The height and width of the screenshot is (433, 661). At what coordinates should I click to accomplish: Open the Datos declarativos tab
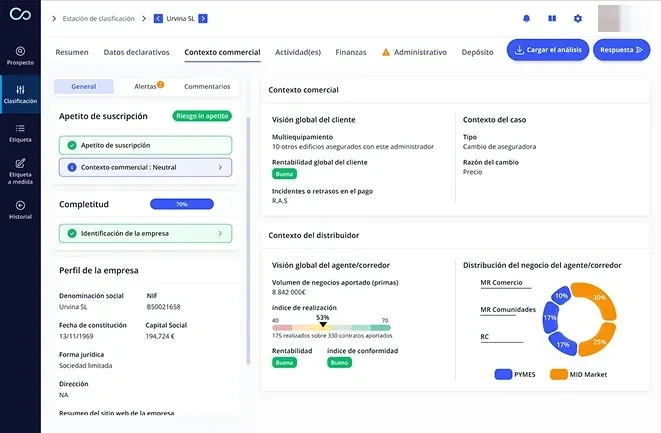pos(137,52)
